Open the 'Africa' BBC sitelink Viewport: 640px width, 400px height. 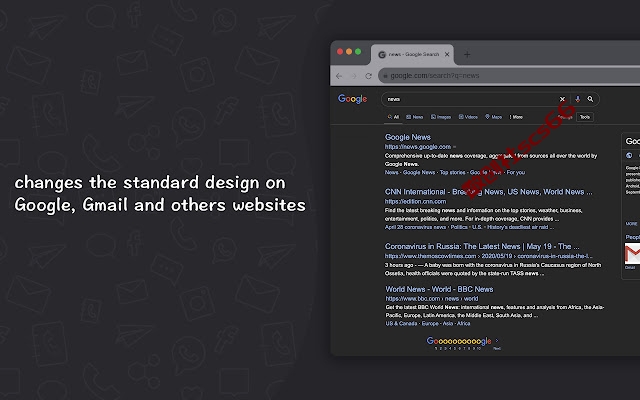coord(464,324)
